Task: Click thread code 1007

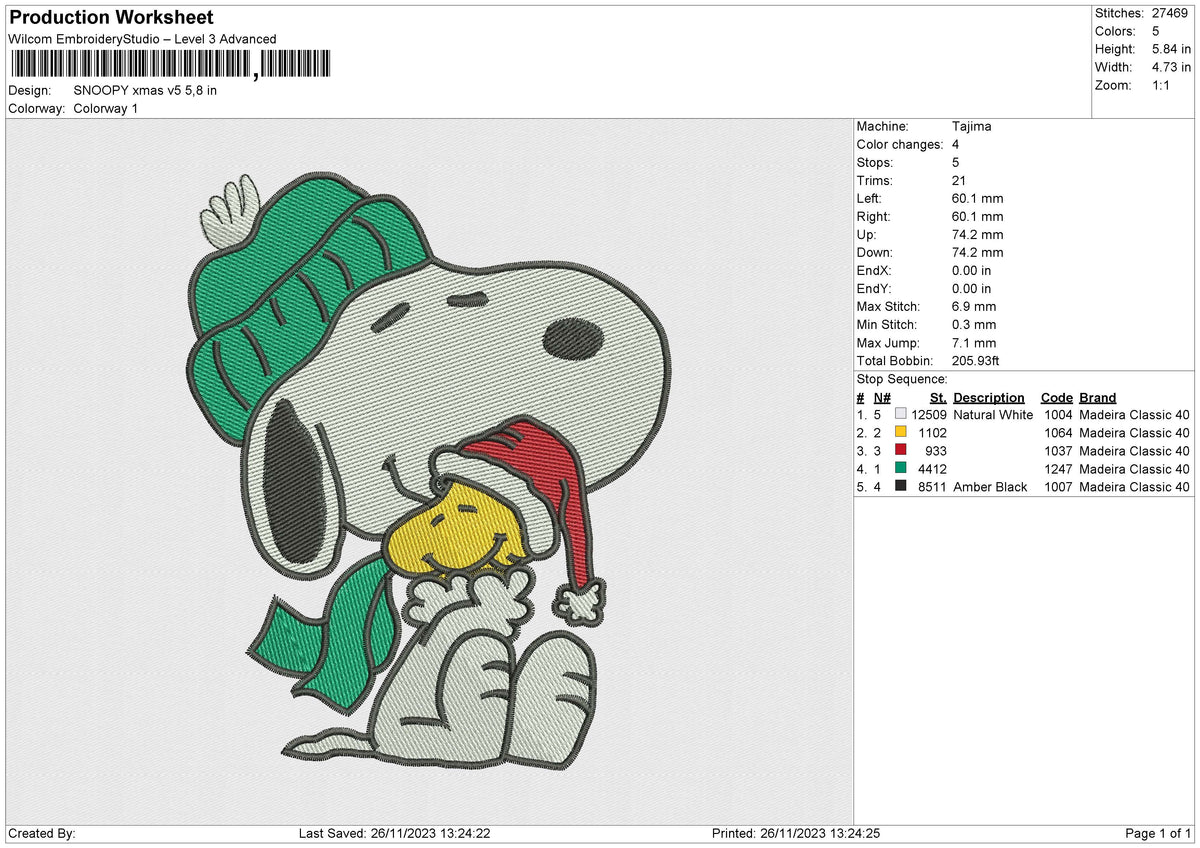Action: click(1058, 487)
